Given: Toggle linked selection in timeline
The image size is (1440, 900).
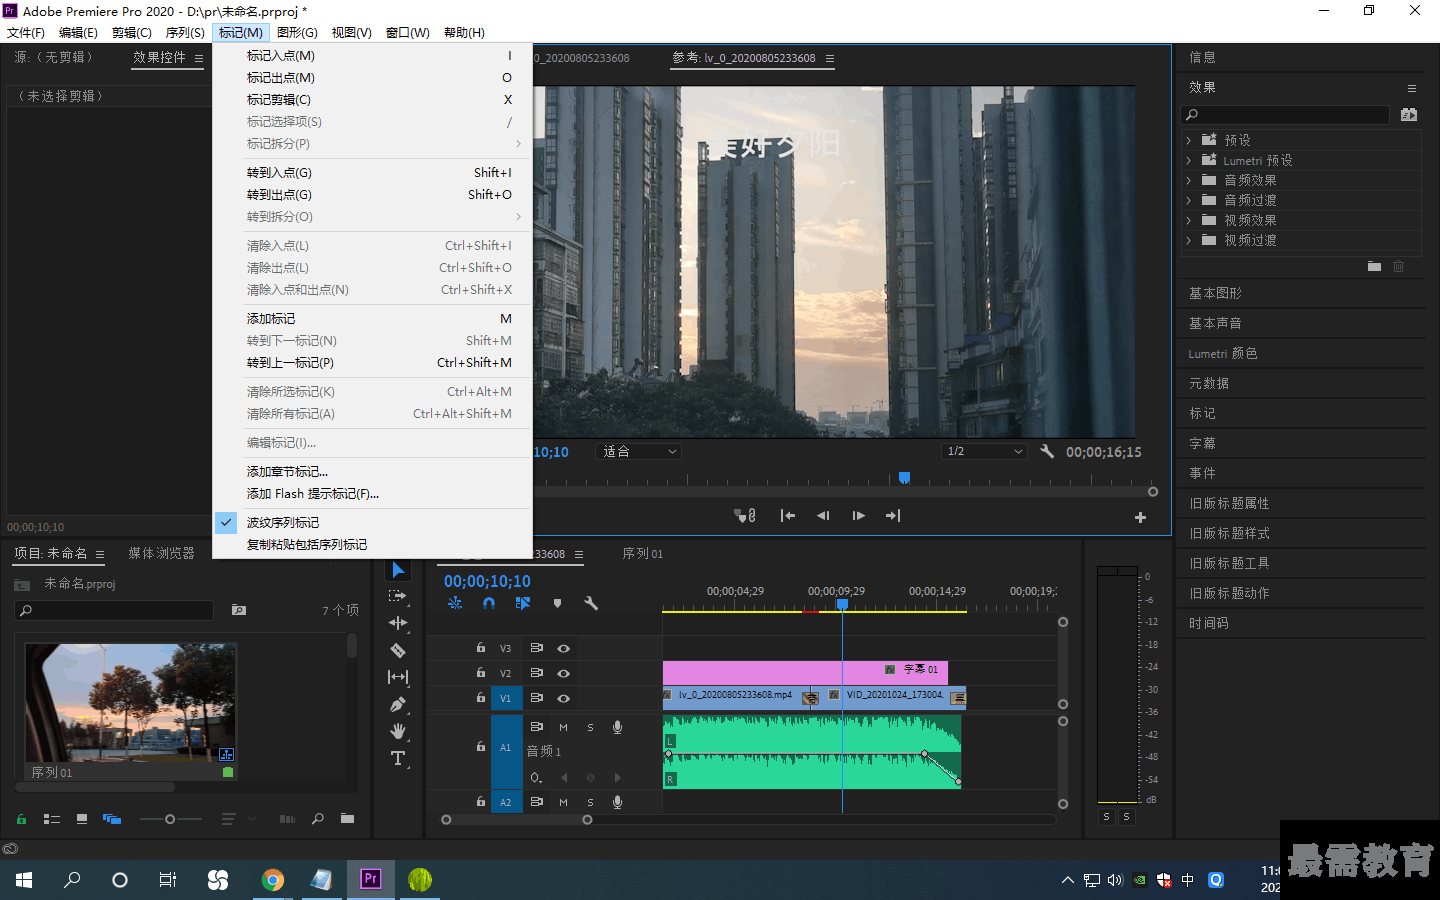Looking at the screenshot, I should click(x=522, y=603).
